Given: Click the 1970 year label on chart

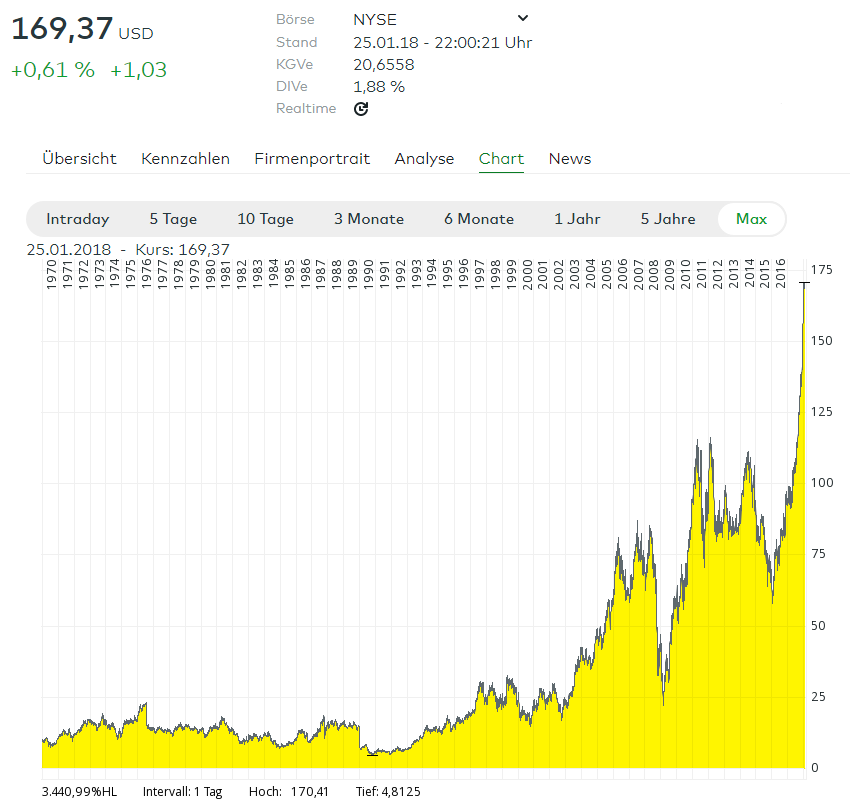Looking at the screenshot, I should tap(51, 275).
